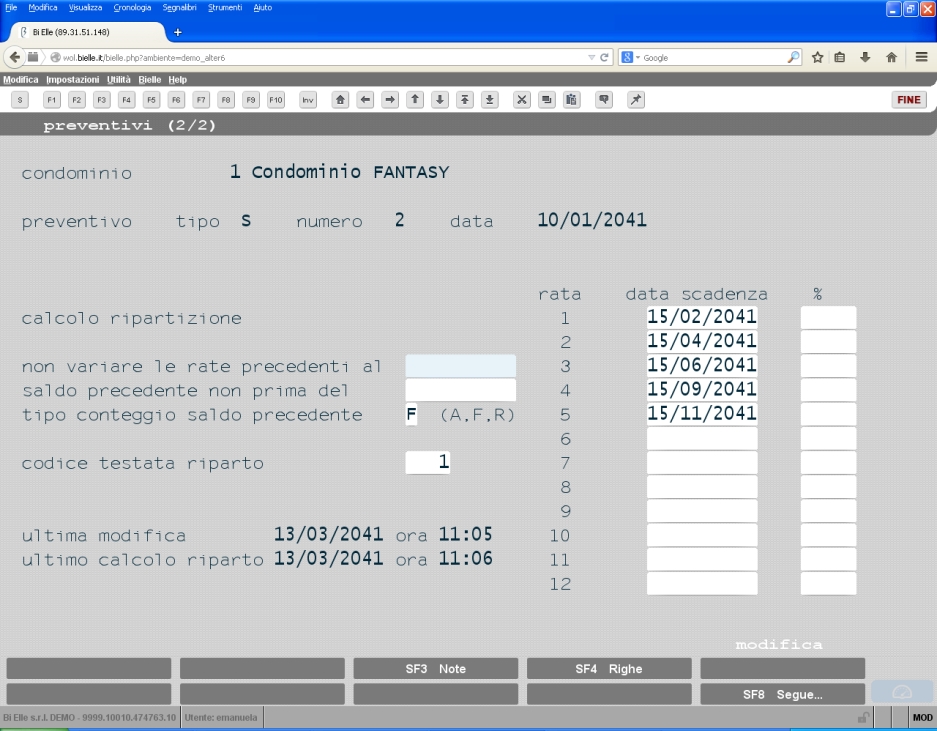Click the SF8 Segue... button

click(782, 695)
